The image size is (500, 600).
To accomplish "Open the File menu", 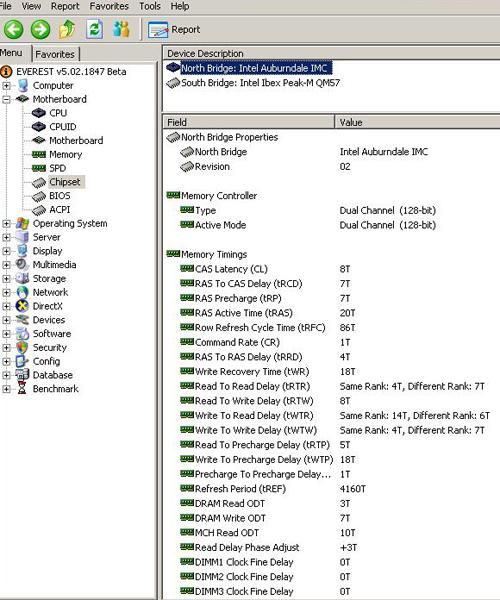I will (5, 6).
